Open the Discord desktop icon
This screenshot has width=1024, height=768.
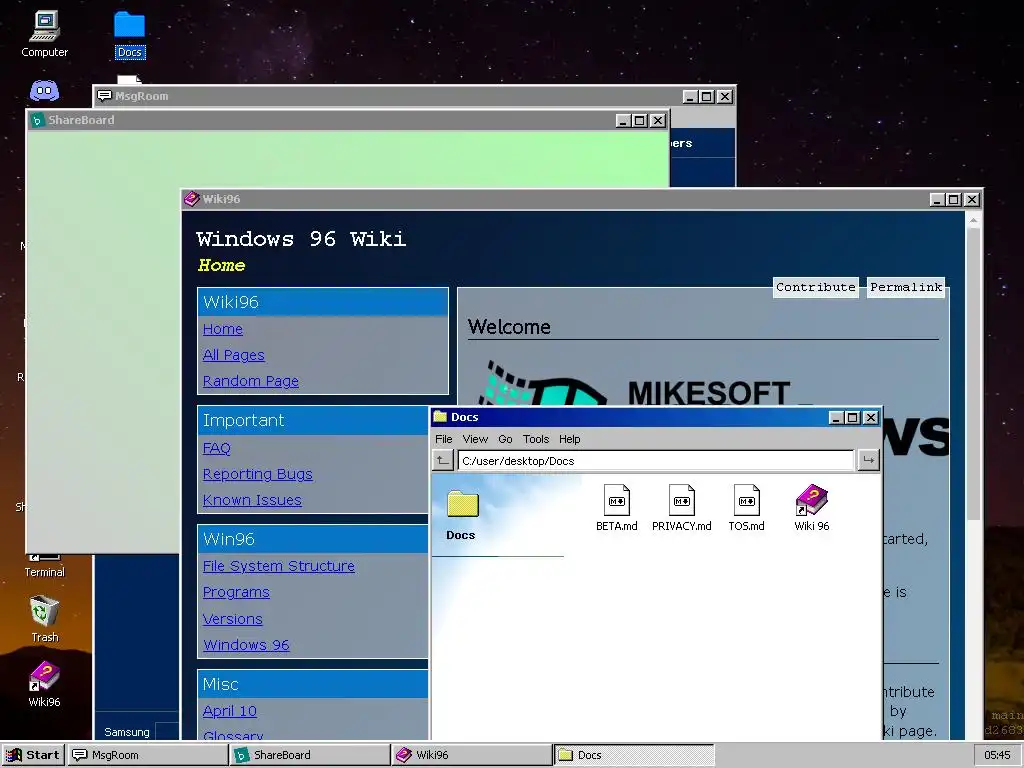click(44, 91)
